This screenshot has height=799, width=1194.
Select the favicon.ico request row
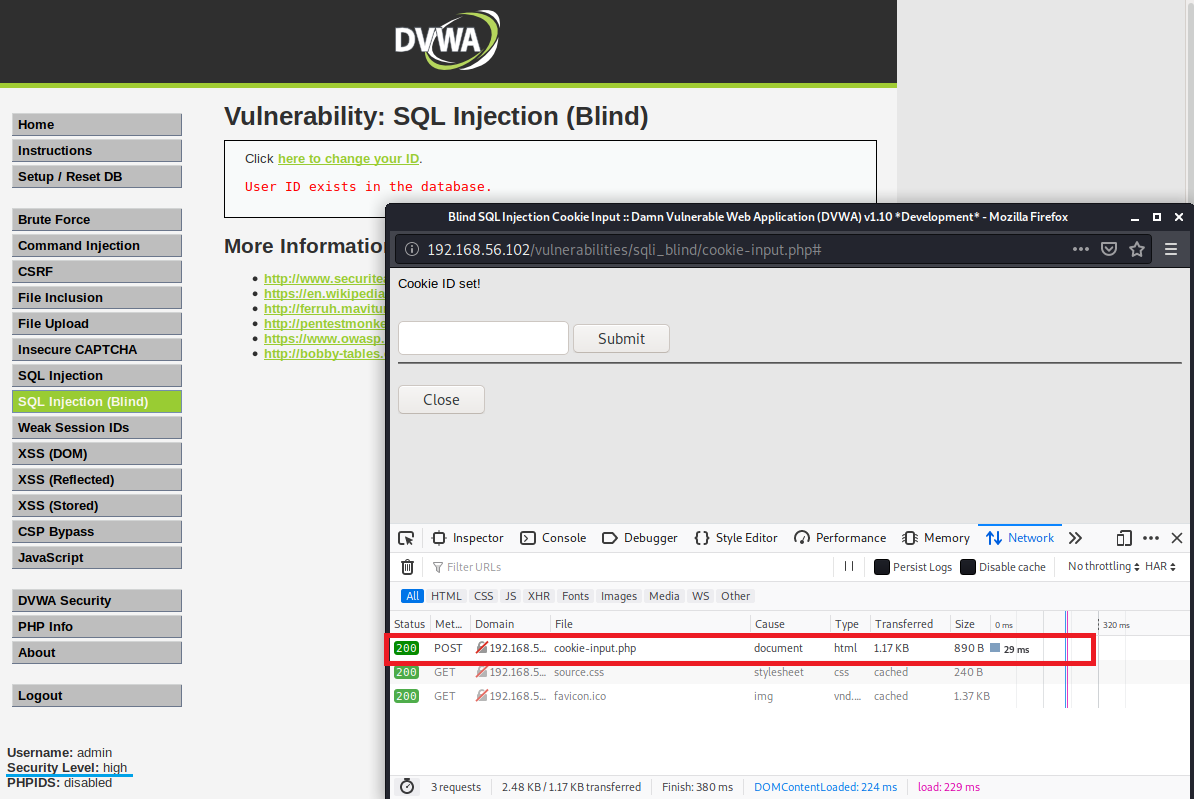[x=789, y=696]
